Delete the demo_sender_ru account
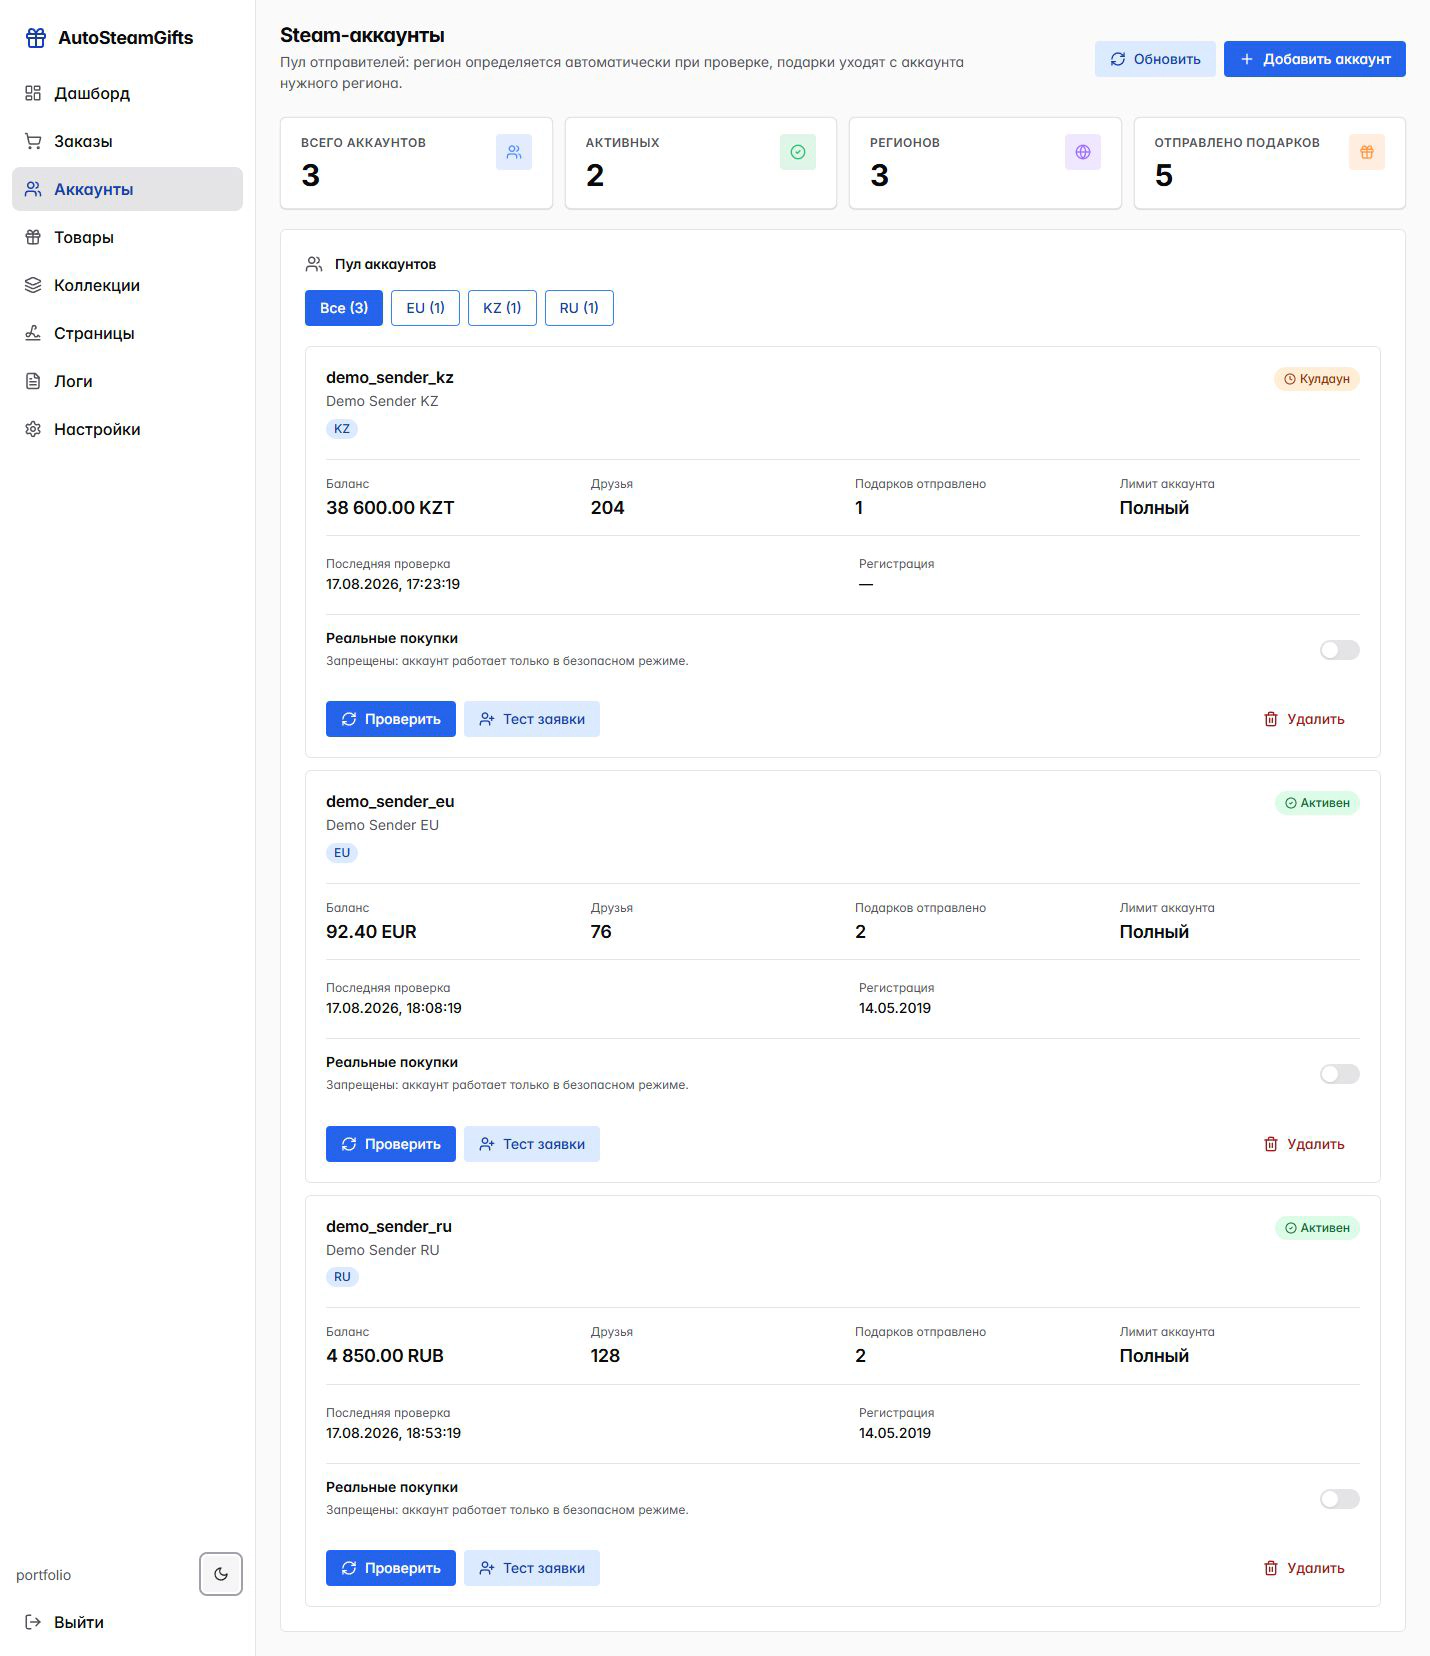This screenshot has height=1656, width=1430. click(x=1304, y=1568)
